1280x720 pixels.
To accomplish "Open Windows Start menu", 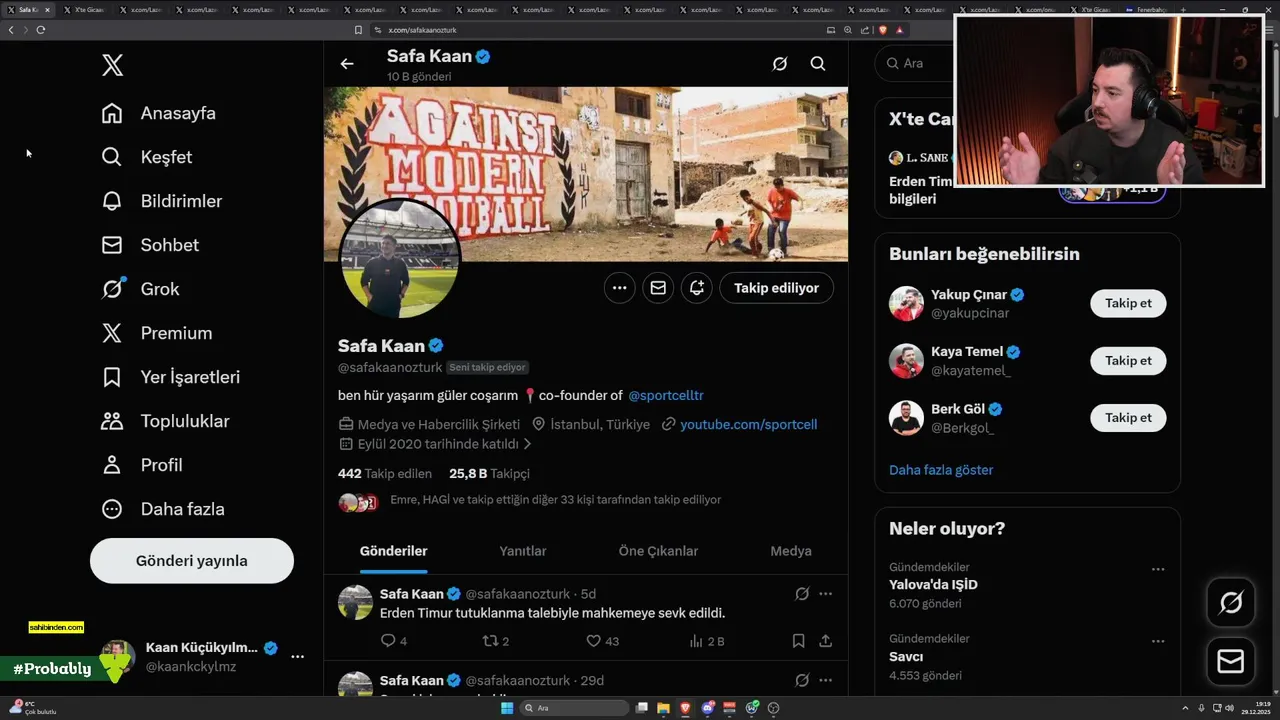I will [x=507, y=708].
